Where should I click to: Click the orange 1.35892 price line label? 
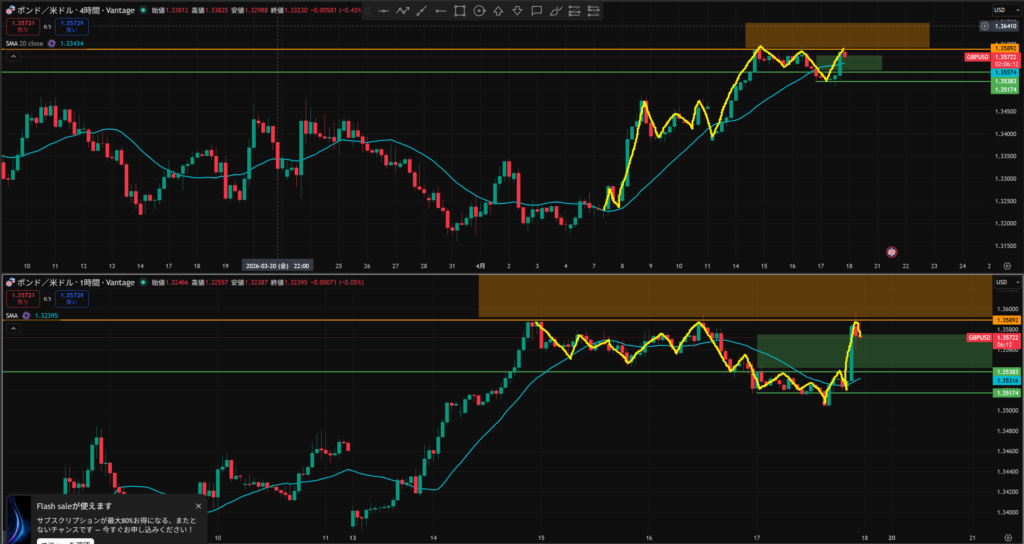(x=1003, y=49)
